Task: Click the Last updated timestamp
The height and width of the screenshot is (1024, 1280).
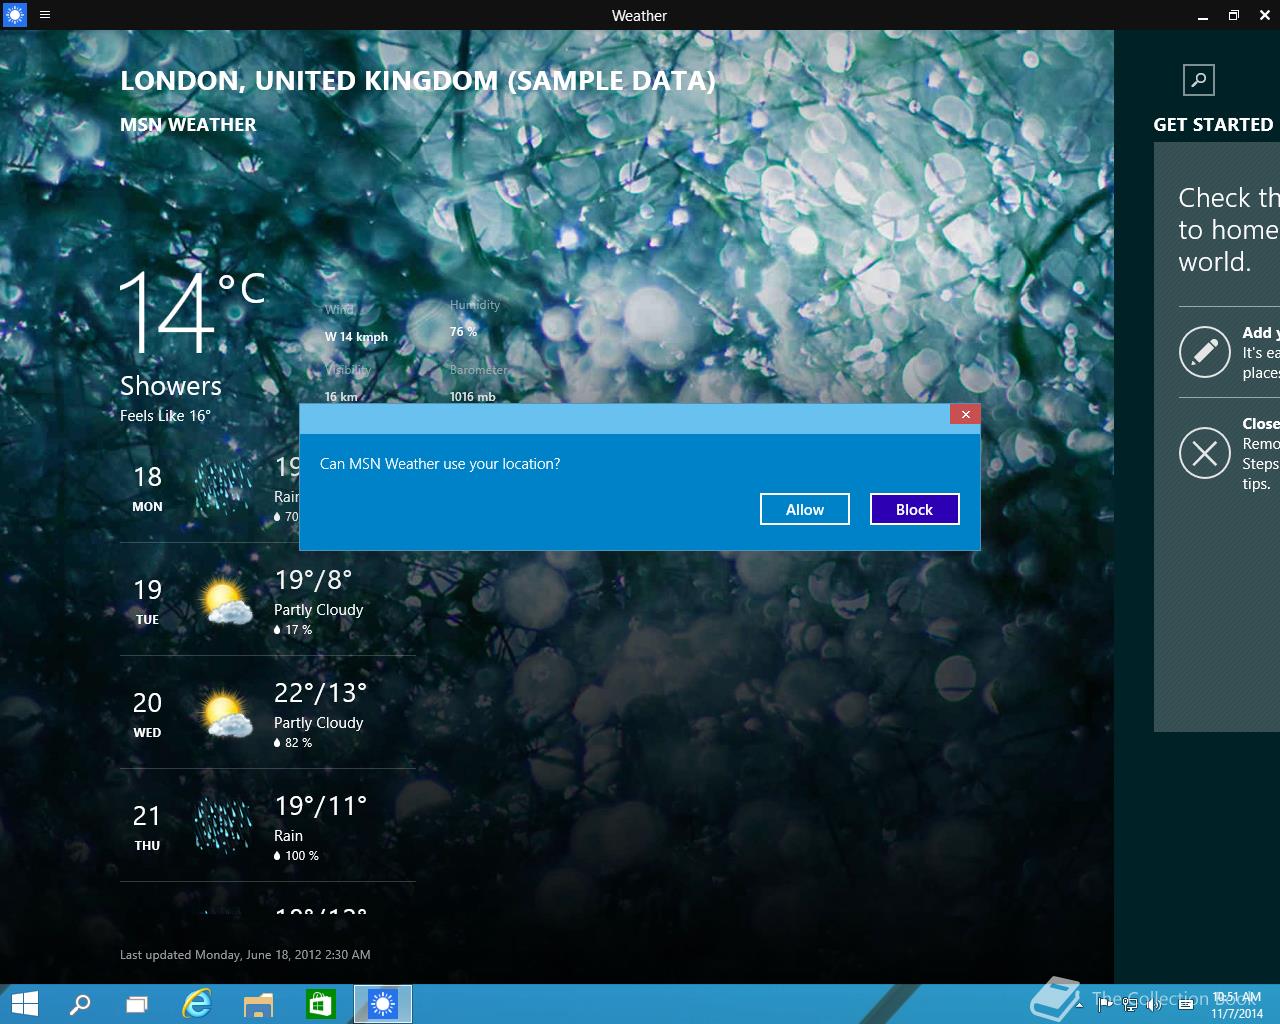Action: [x=245, y=955]
